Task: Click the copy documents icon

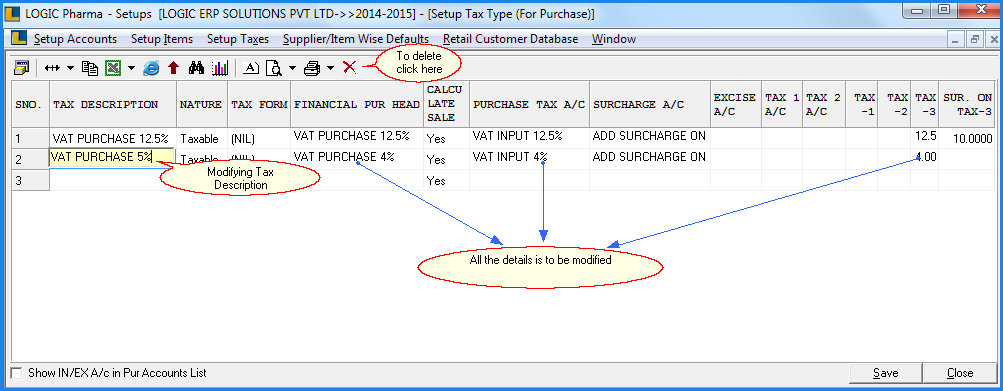Action: pos(90,67)
